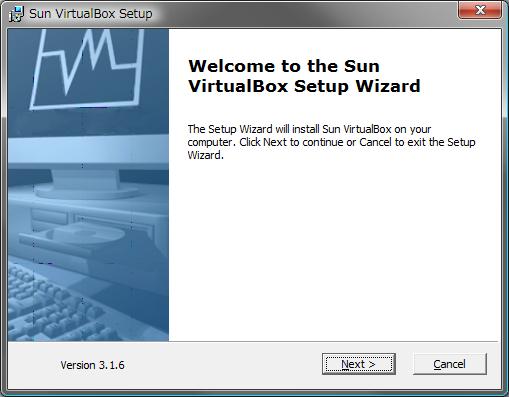Viewport: 509px width, 397px height.
Task: Click the computer banner image on the left
Action: click(x=88, y=185)
